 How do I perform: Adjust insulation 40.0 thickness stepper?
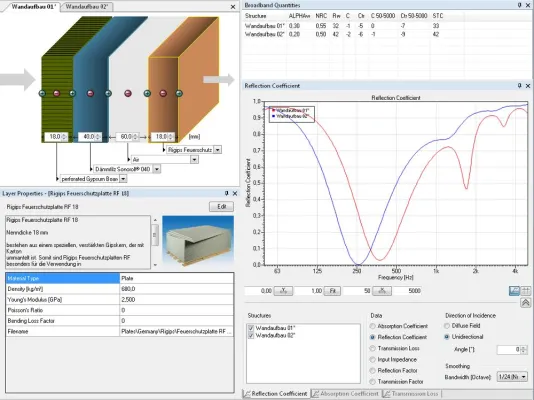pyautogui.click(x=98, y=137)
